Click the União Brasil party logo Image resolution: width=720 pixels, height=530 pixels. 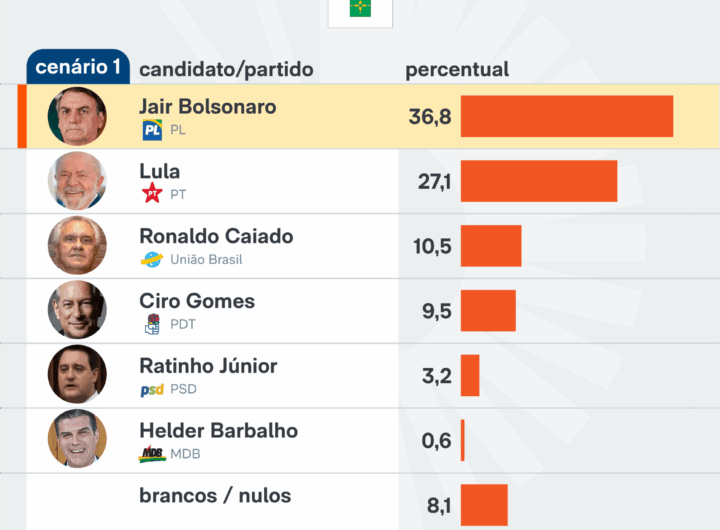152,260
